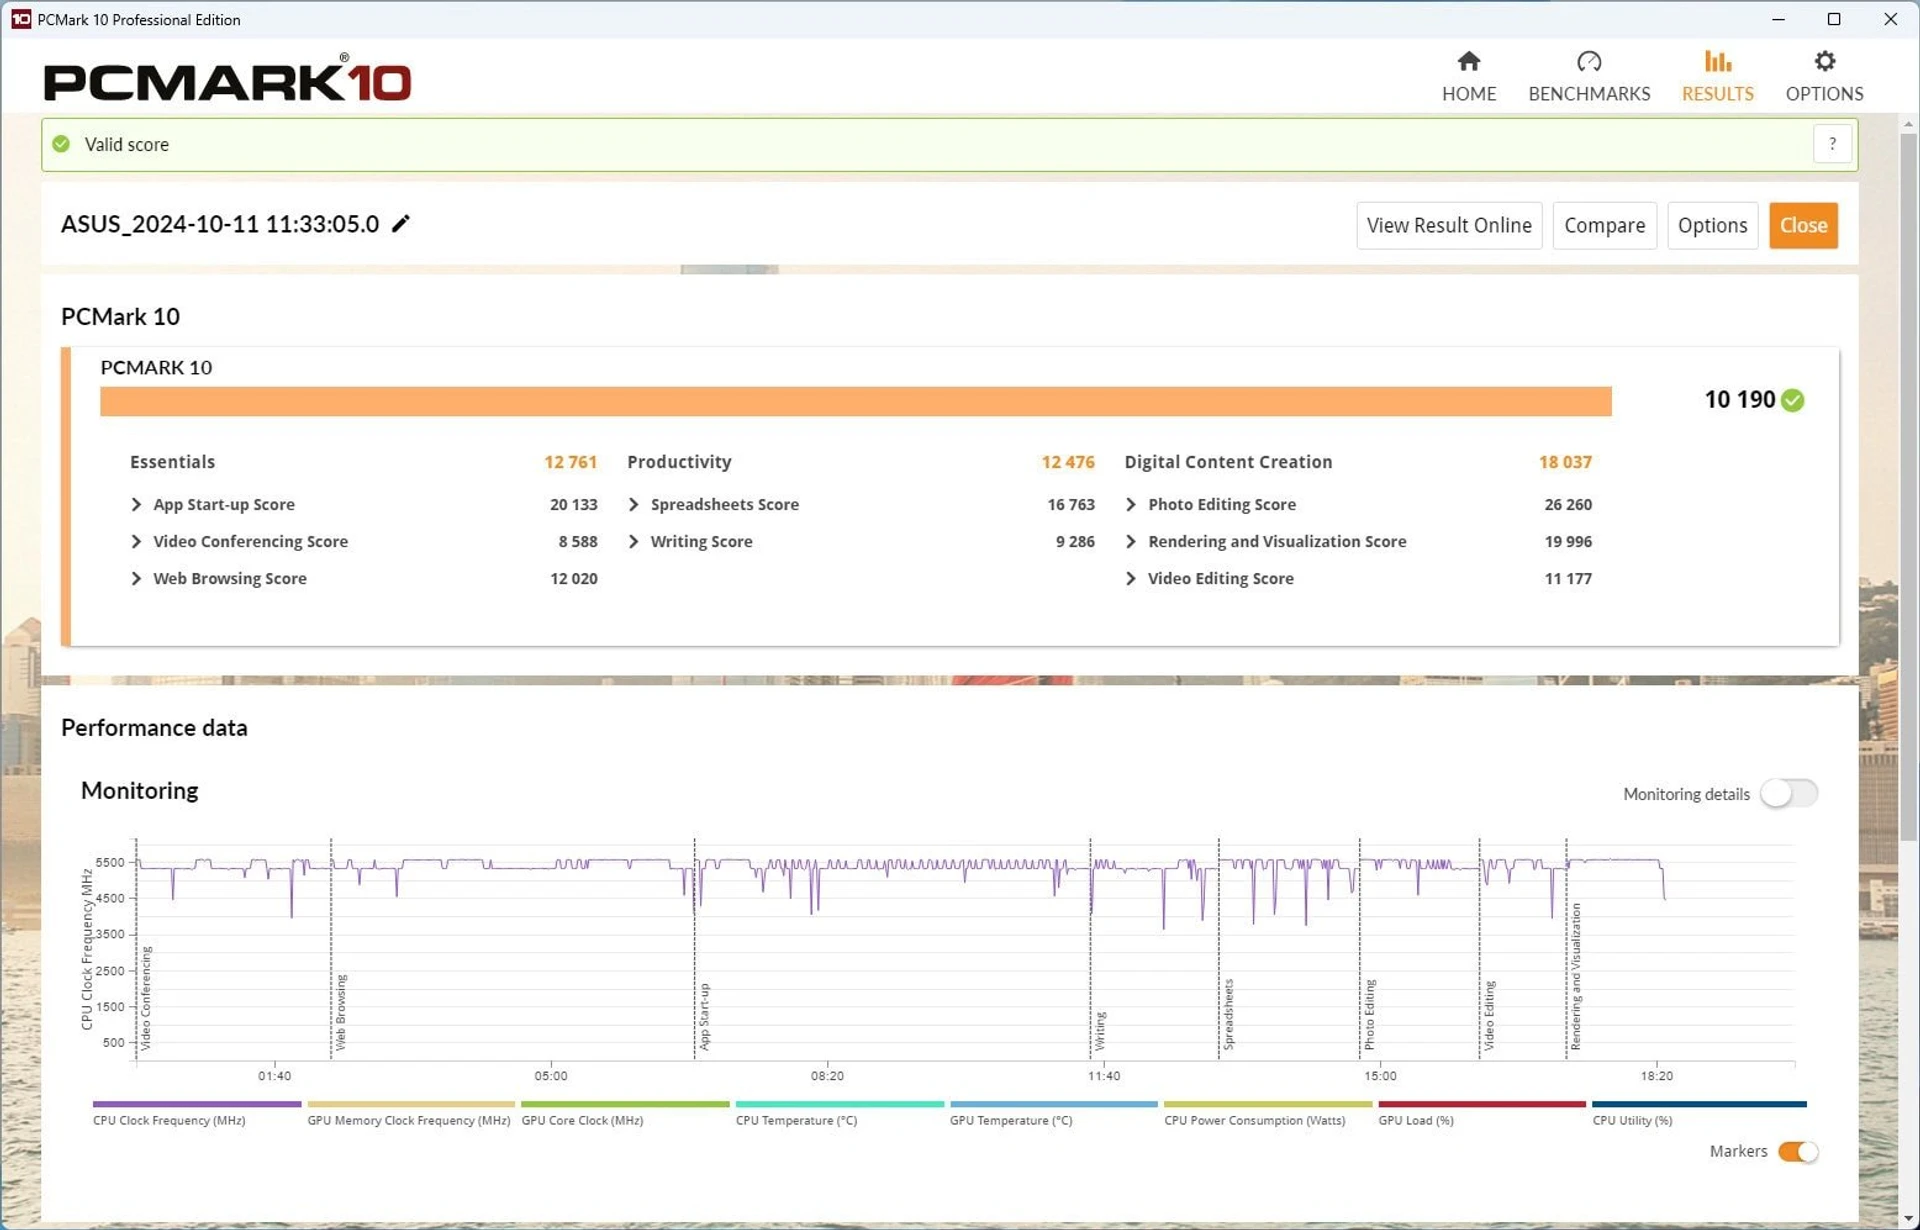The image size is (1920, 1230).
Task: Click the result name ASUS_2024-10-11 11:33:05.0
Action: 220,224
